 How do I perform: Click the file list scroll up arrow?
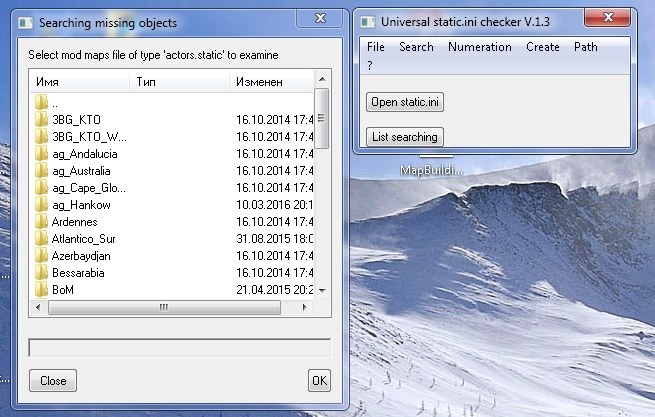click(x=322, y=79)
